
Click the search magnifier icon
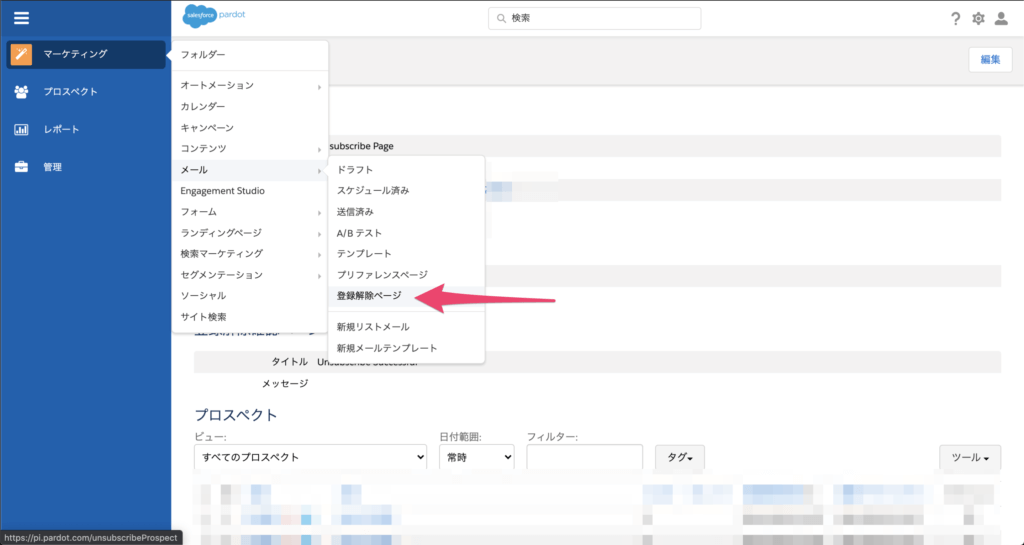pyautogui.click(x=502, y=19)
